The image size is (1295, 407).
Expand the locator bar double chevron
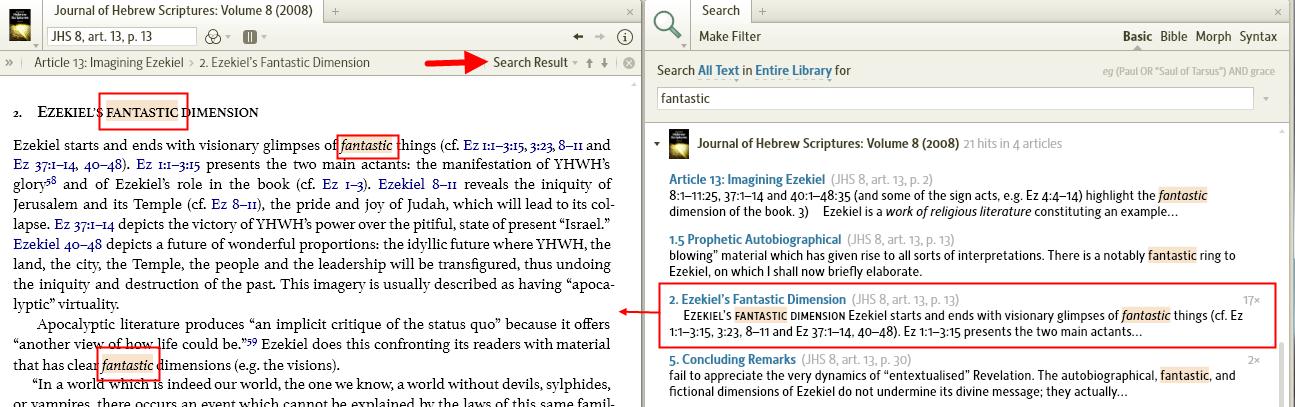[x=9, y=62]
